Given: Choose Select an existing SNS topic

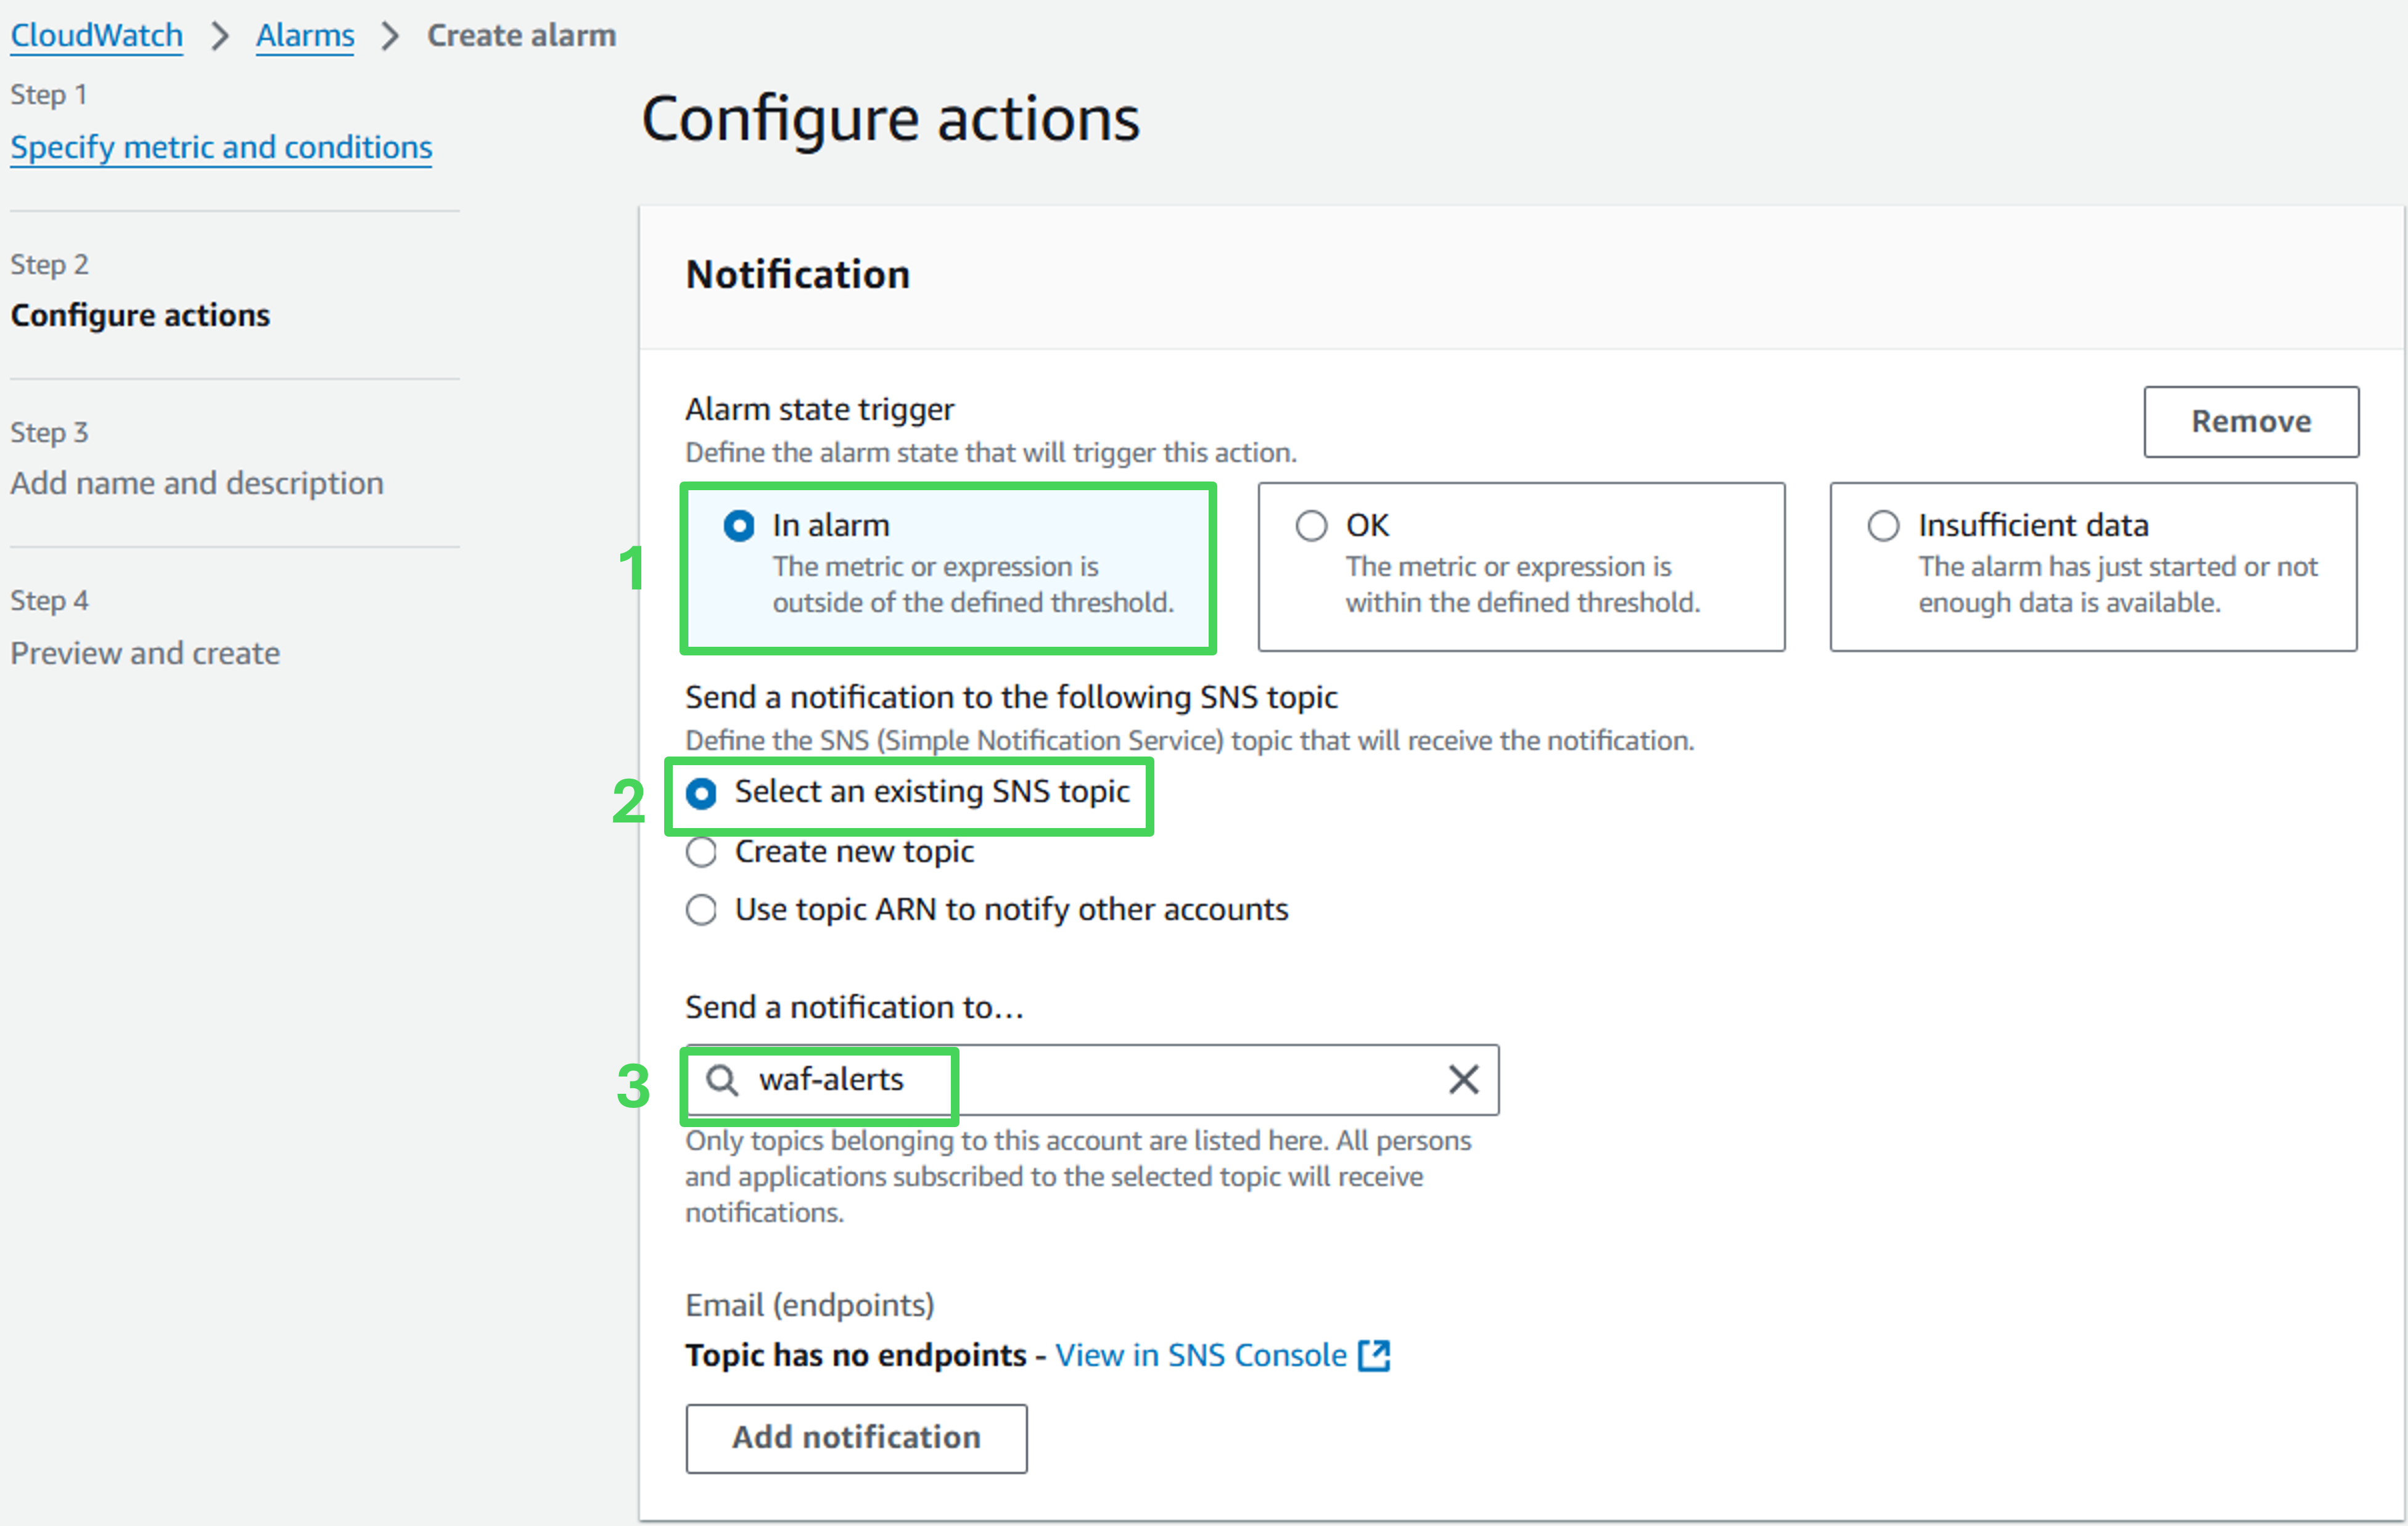Looking at the screenshot, I should 701,794.
